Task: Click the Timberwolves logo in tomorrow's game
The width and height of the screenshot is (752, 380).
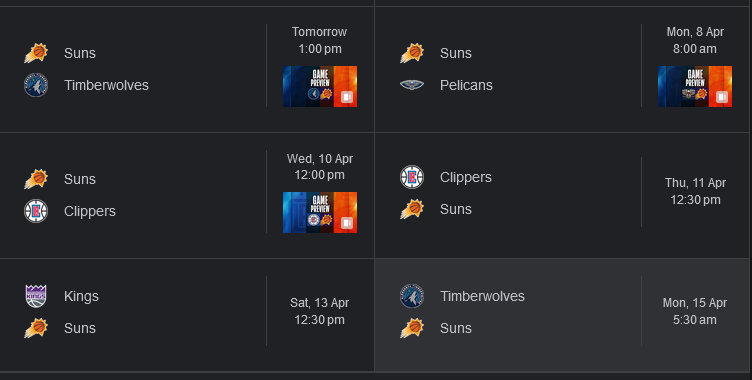Action: click(36, 85)
